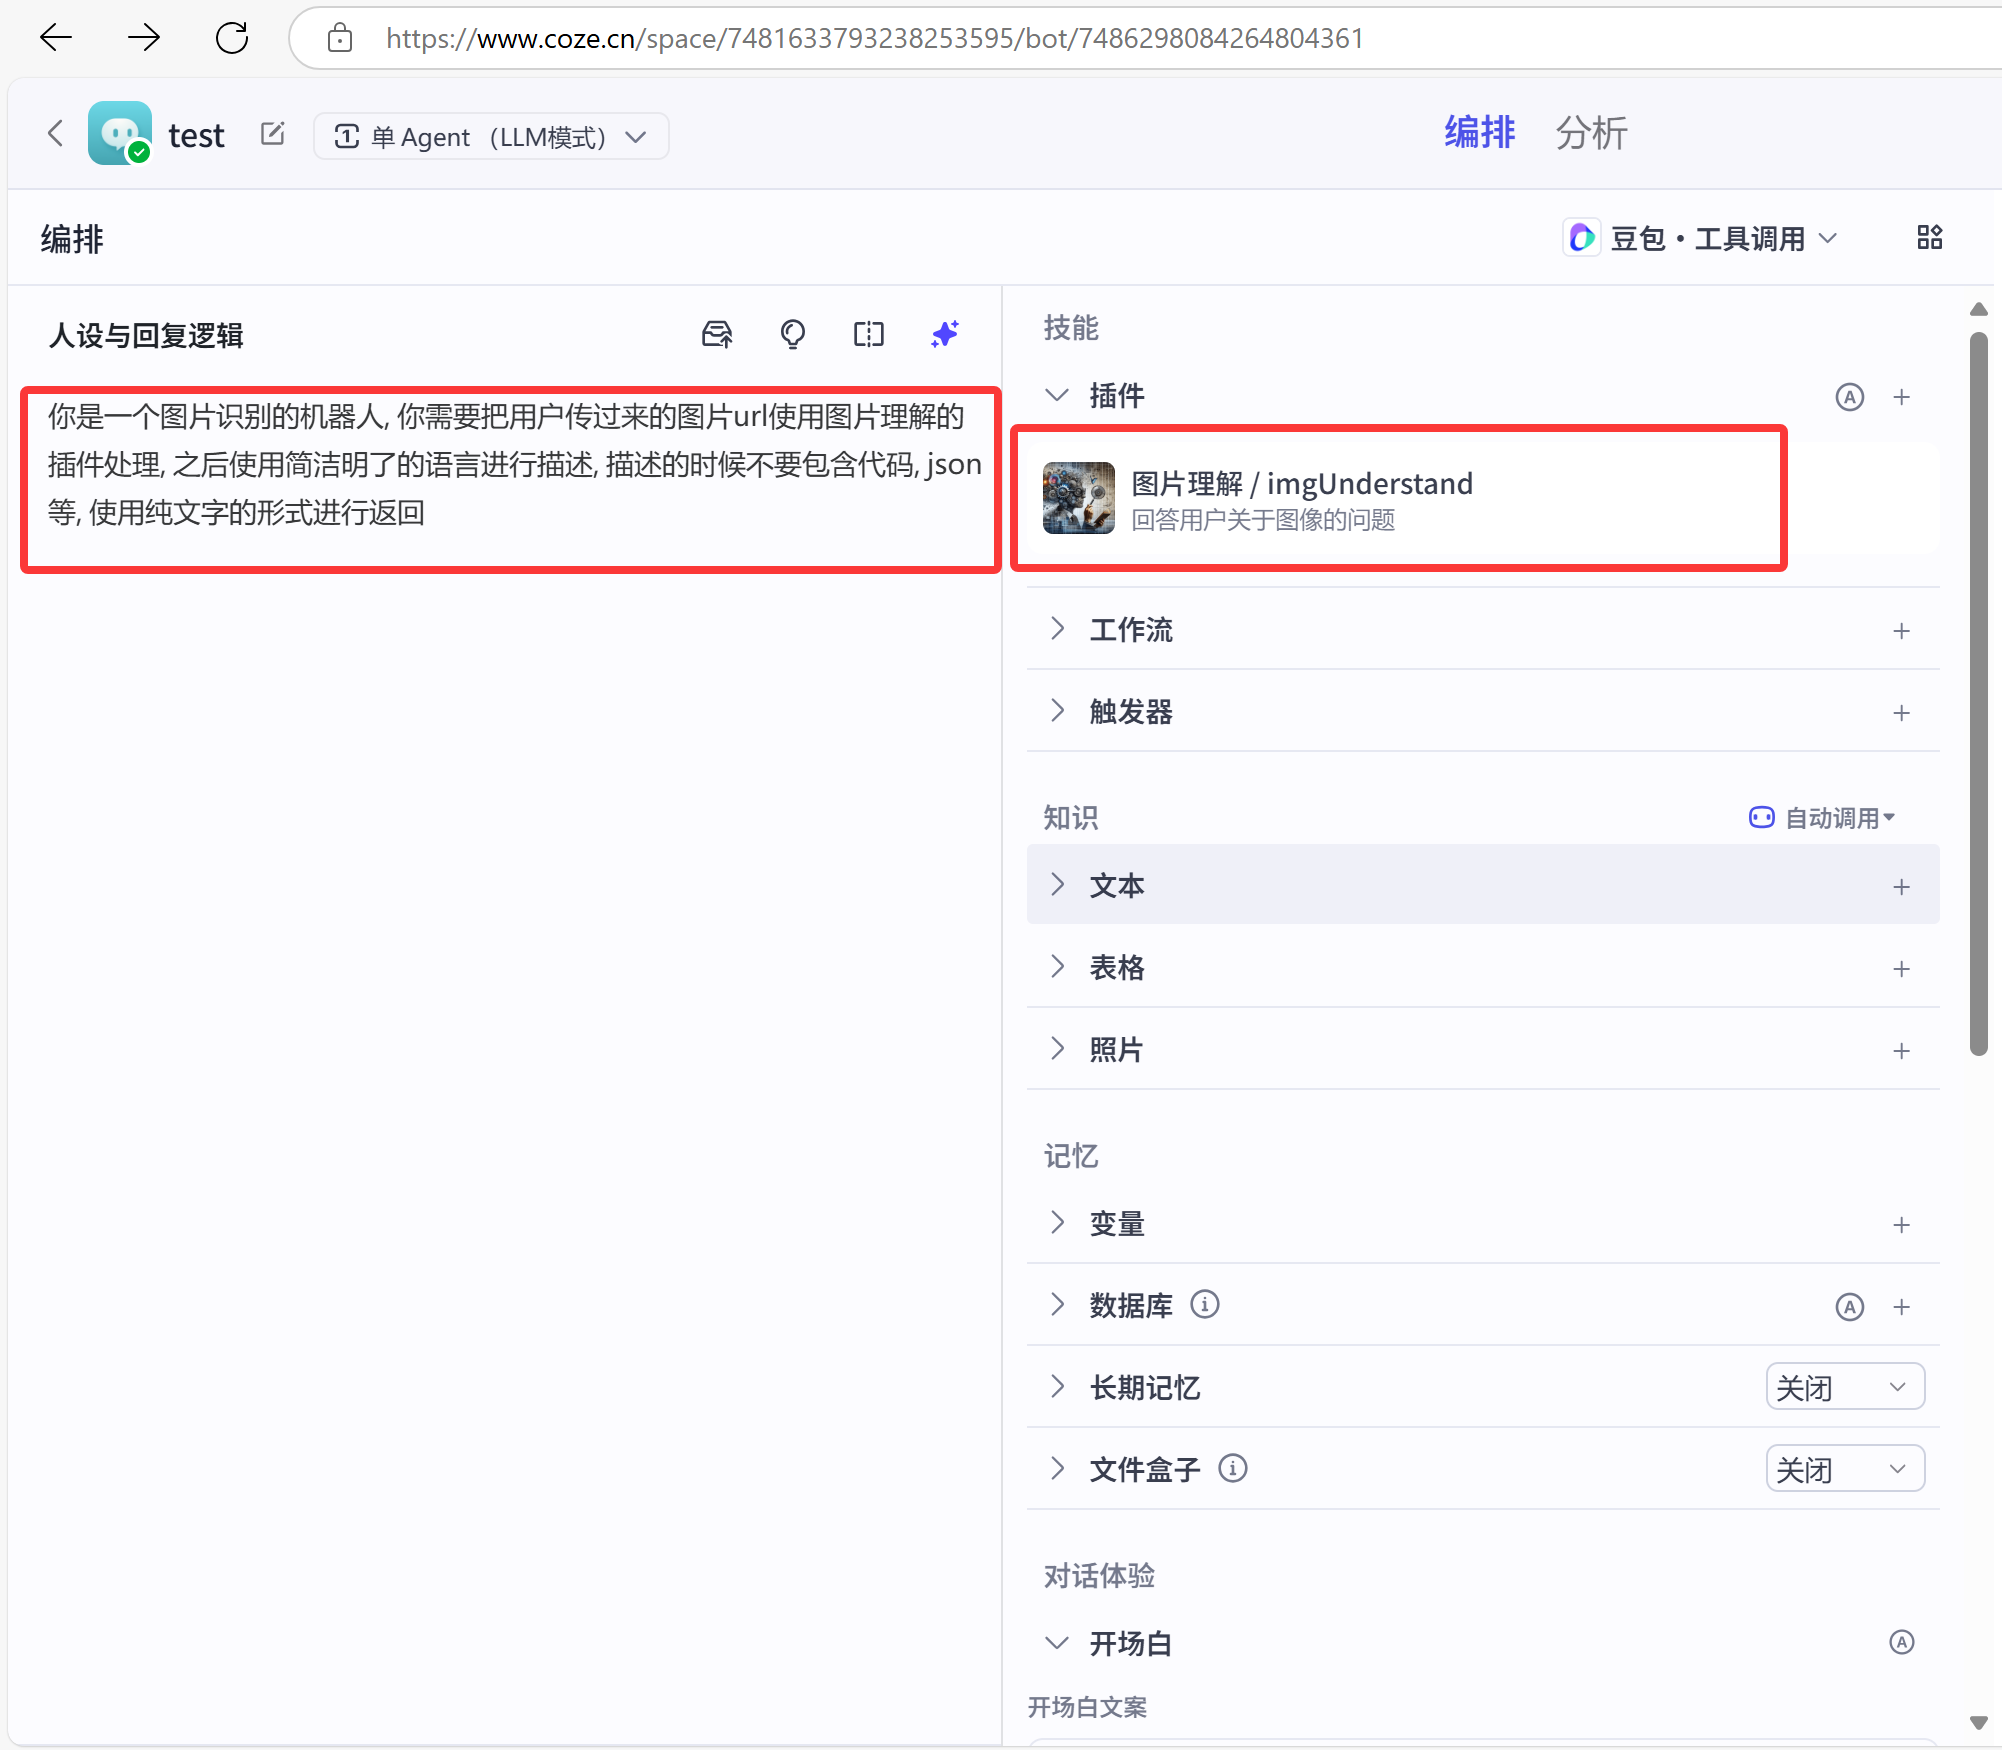Reload the current page
The image size is (2002, 1750).
coord(232,38)
